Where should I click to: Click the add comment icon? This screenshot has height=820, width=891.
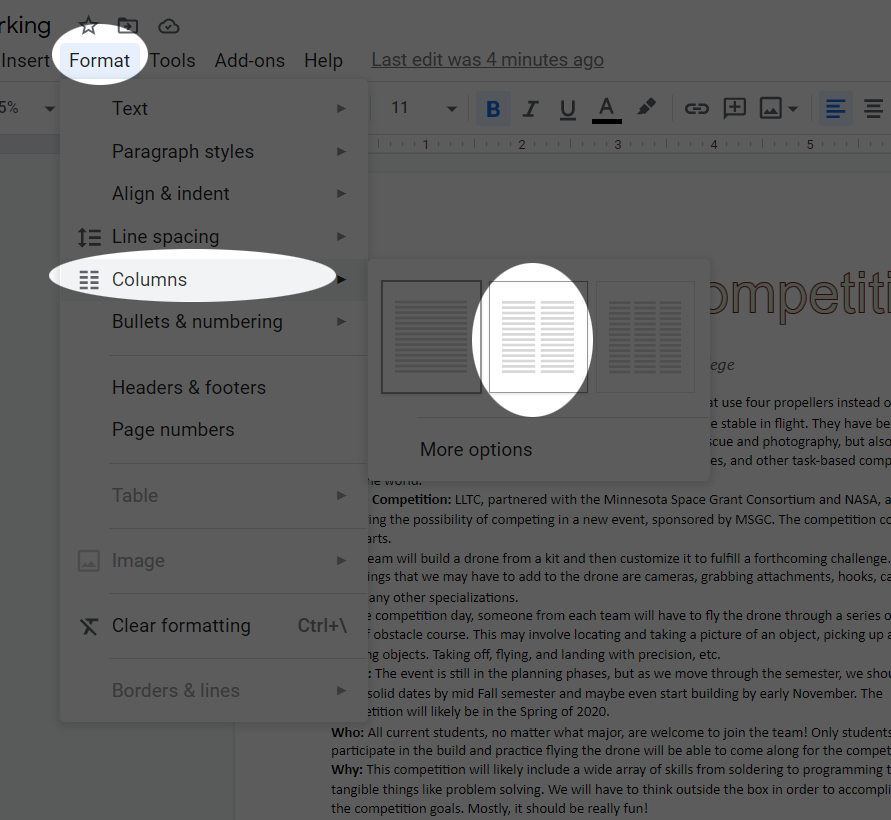pos(735,108)
